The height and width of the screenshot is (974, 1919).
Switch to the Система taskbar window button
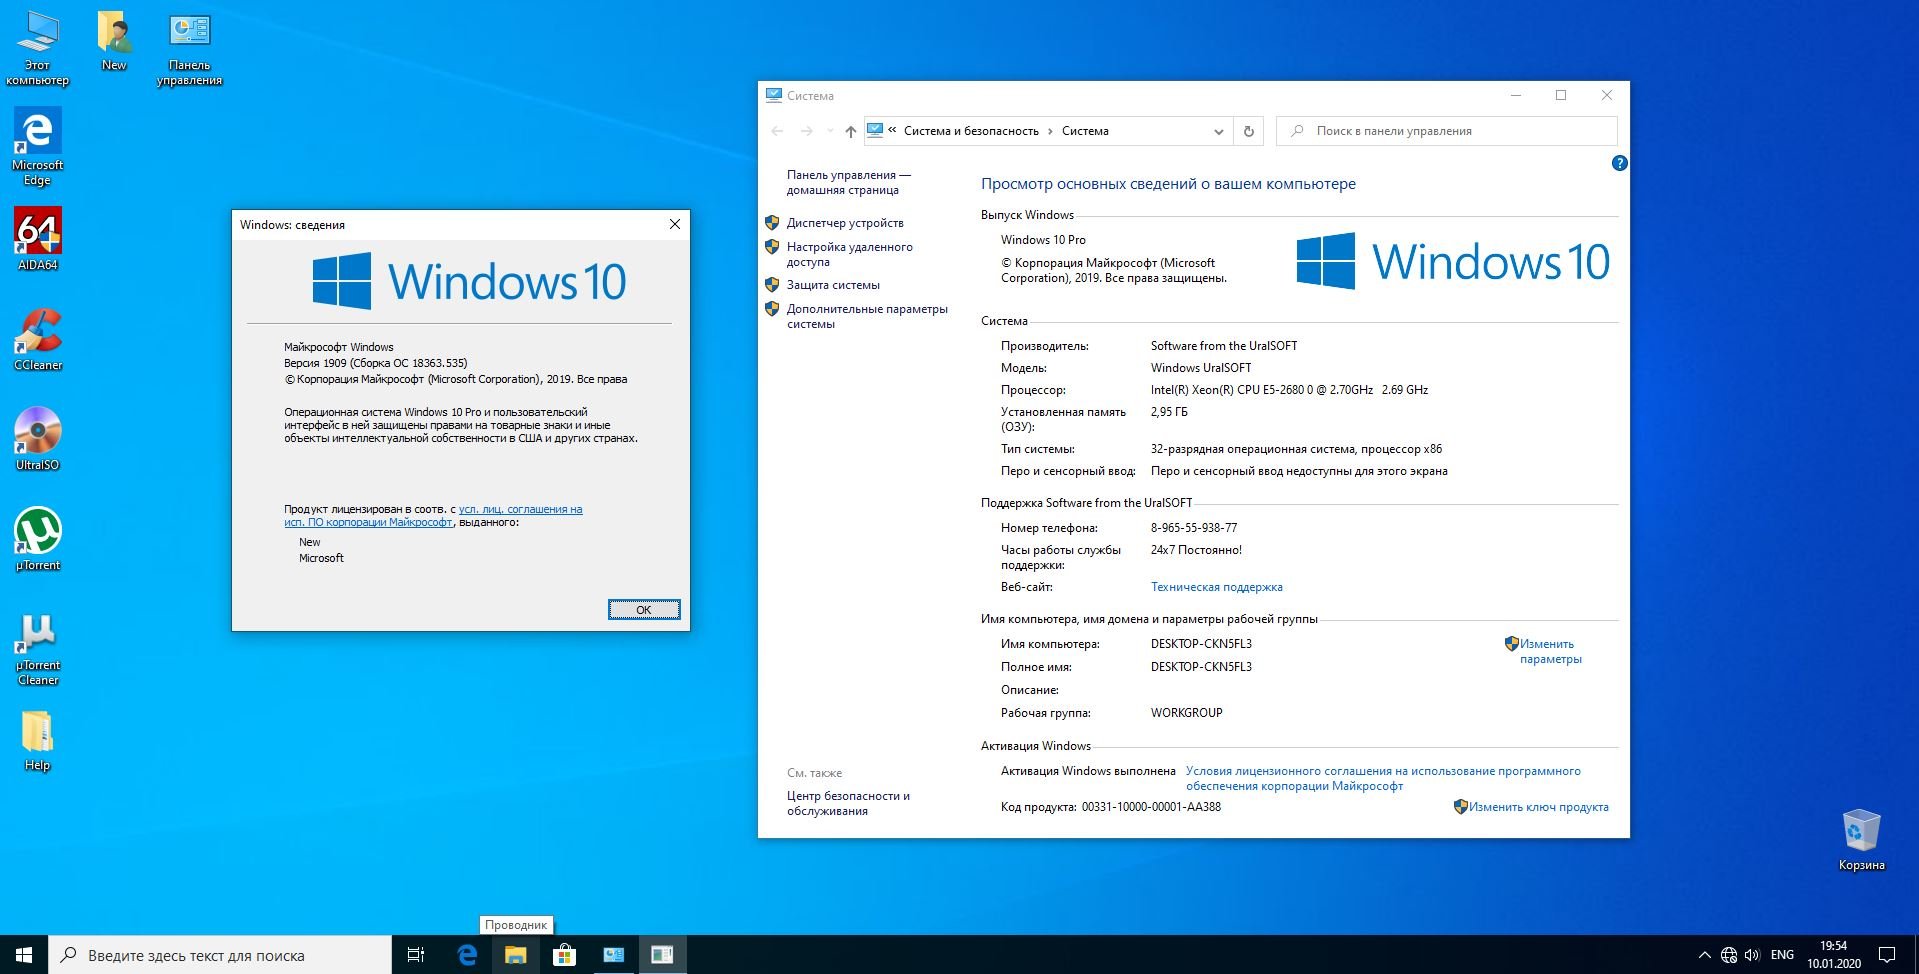(613, 955)
